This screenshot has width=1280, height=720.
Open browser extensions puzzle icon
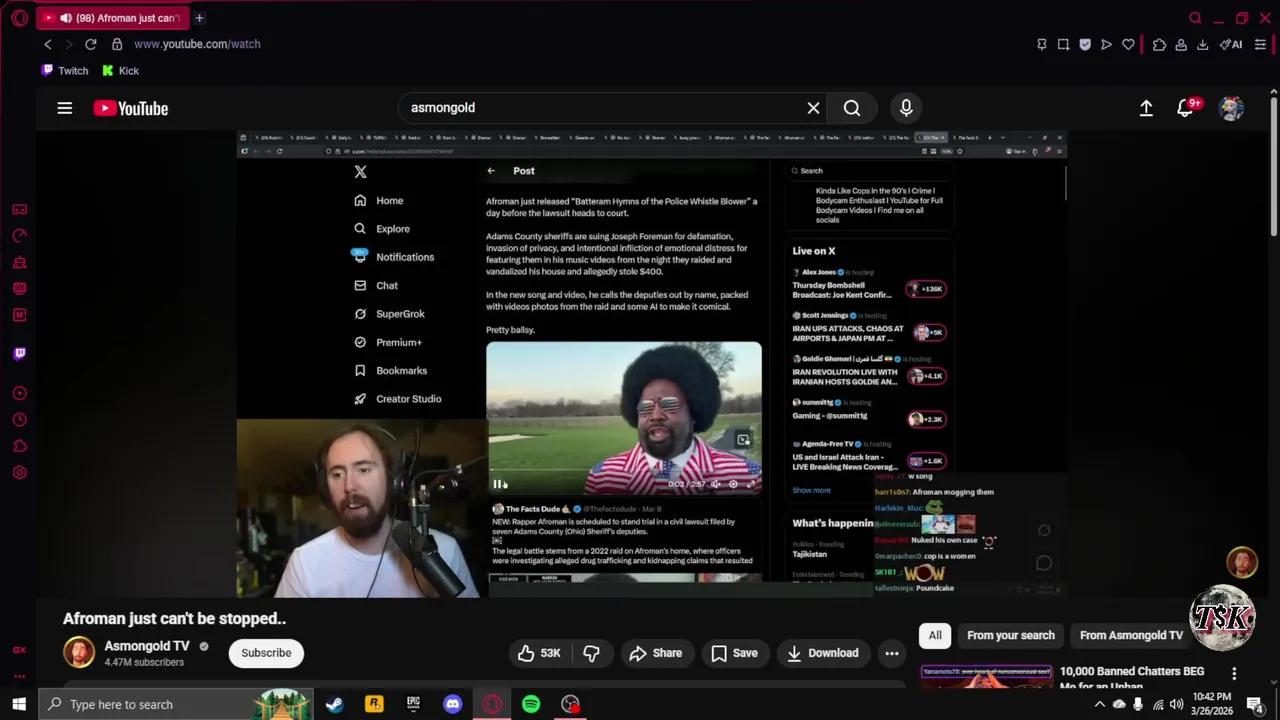click(x=1159, y=44)
